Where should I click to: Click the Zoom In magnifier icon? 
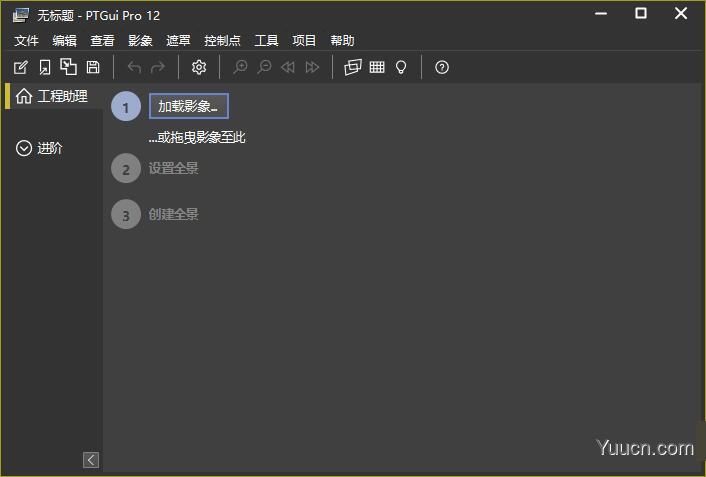point(240,68)
